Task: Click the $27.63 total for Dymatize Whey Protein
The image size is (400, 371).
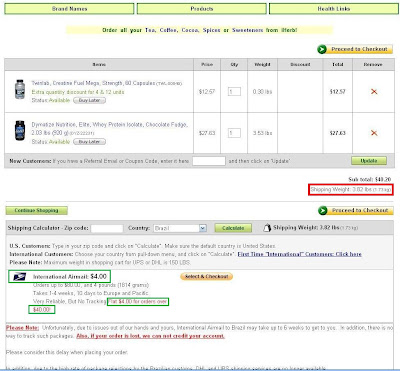Action: click(x=338, y=133)
